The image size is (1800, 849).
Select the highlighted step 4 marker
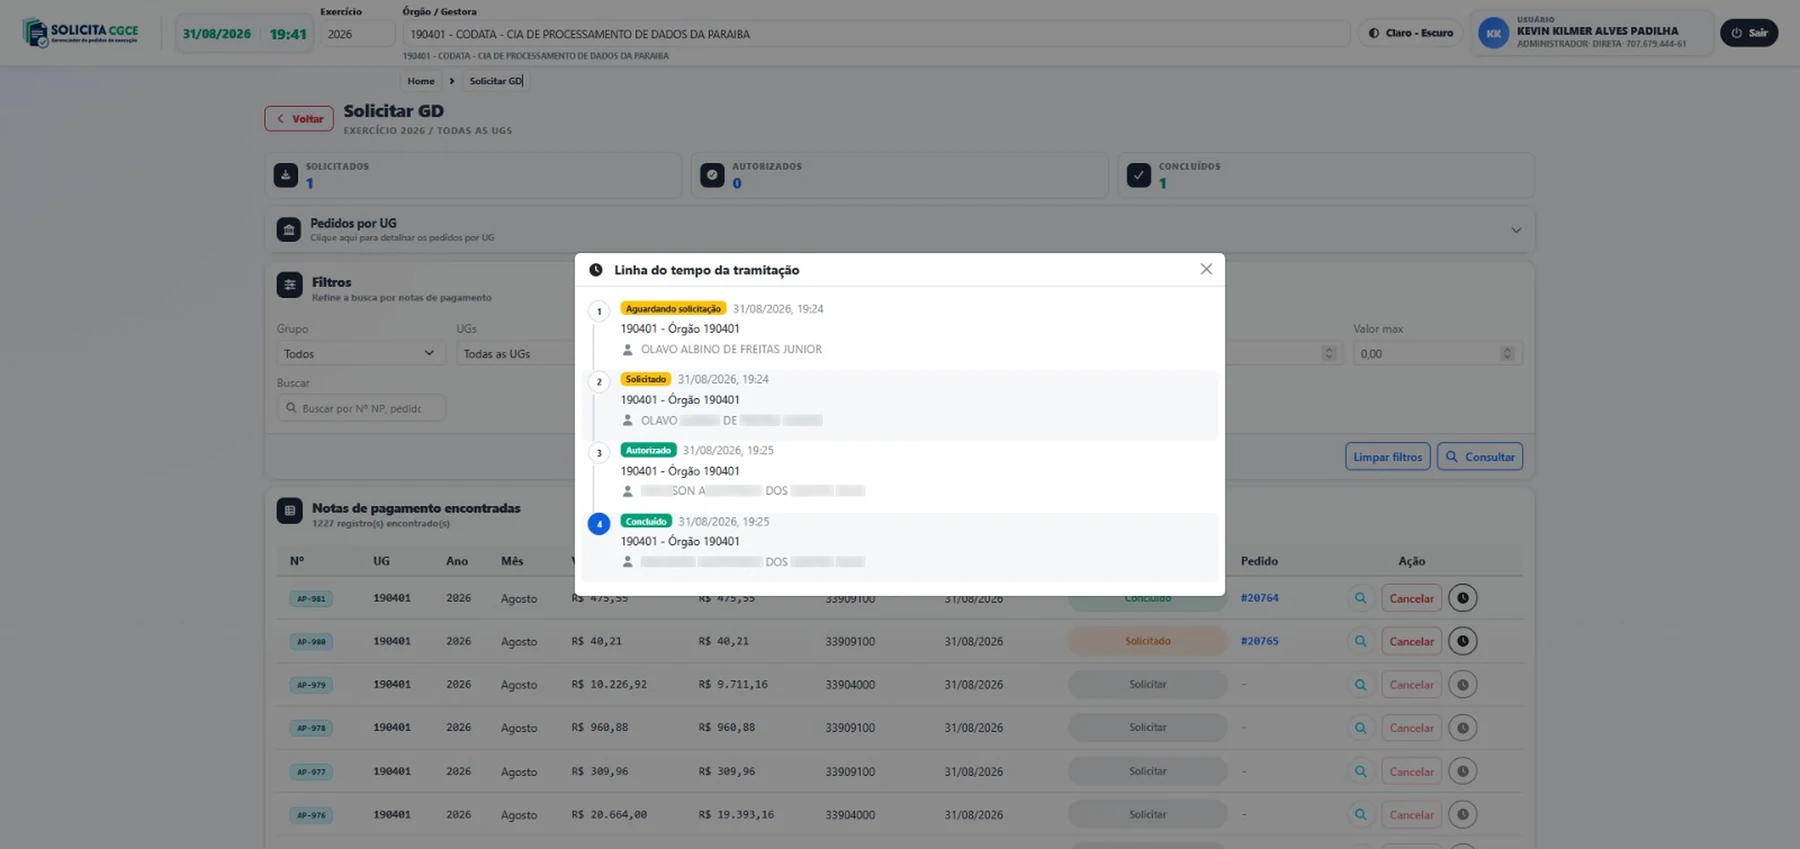click(x=599, y=524)
